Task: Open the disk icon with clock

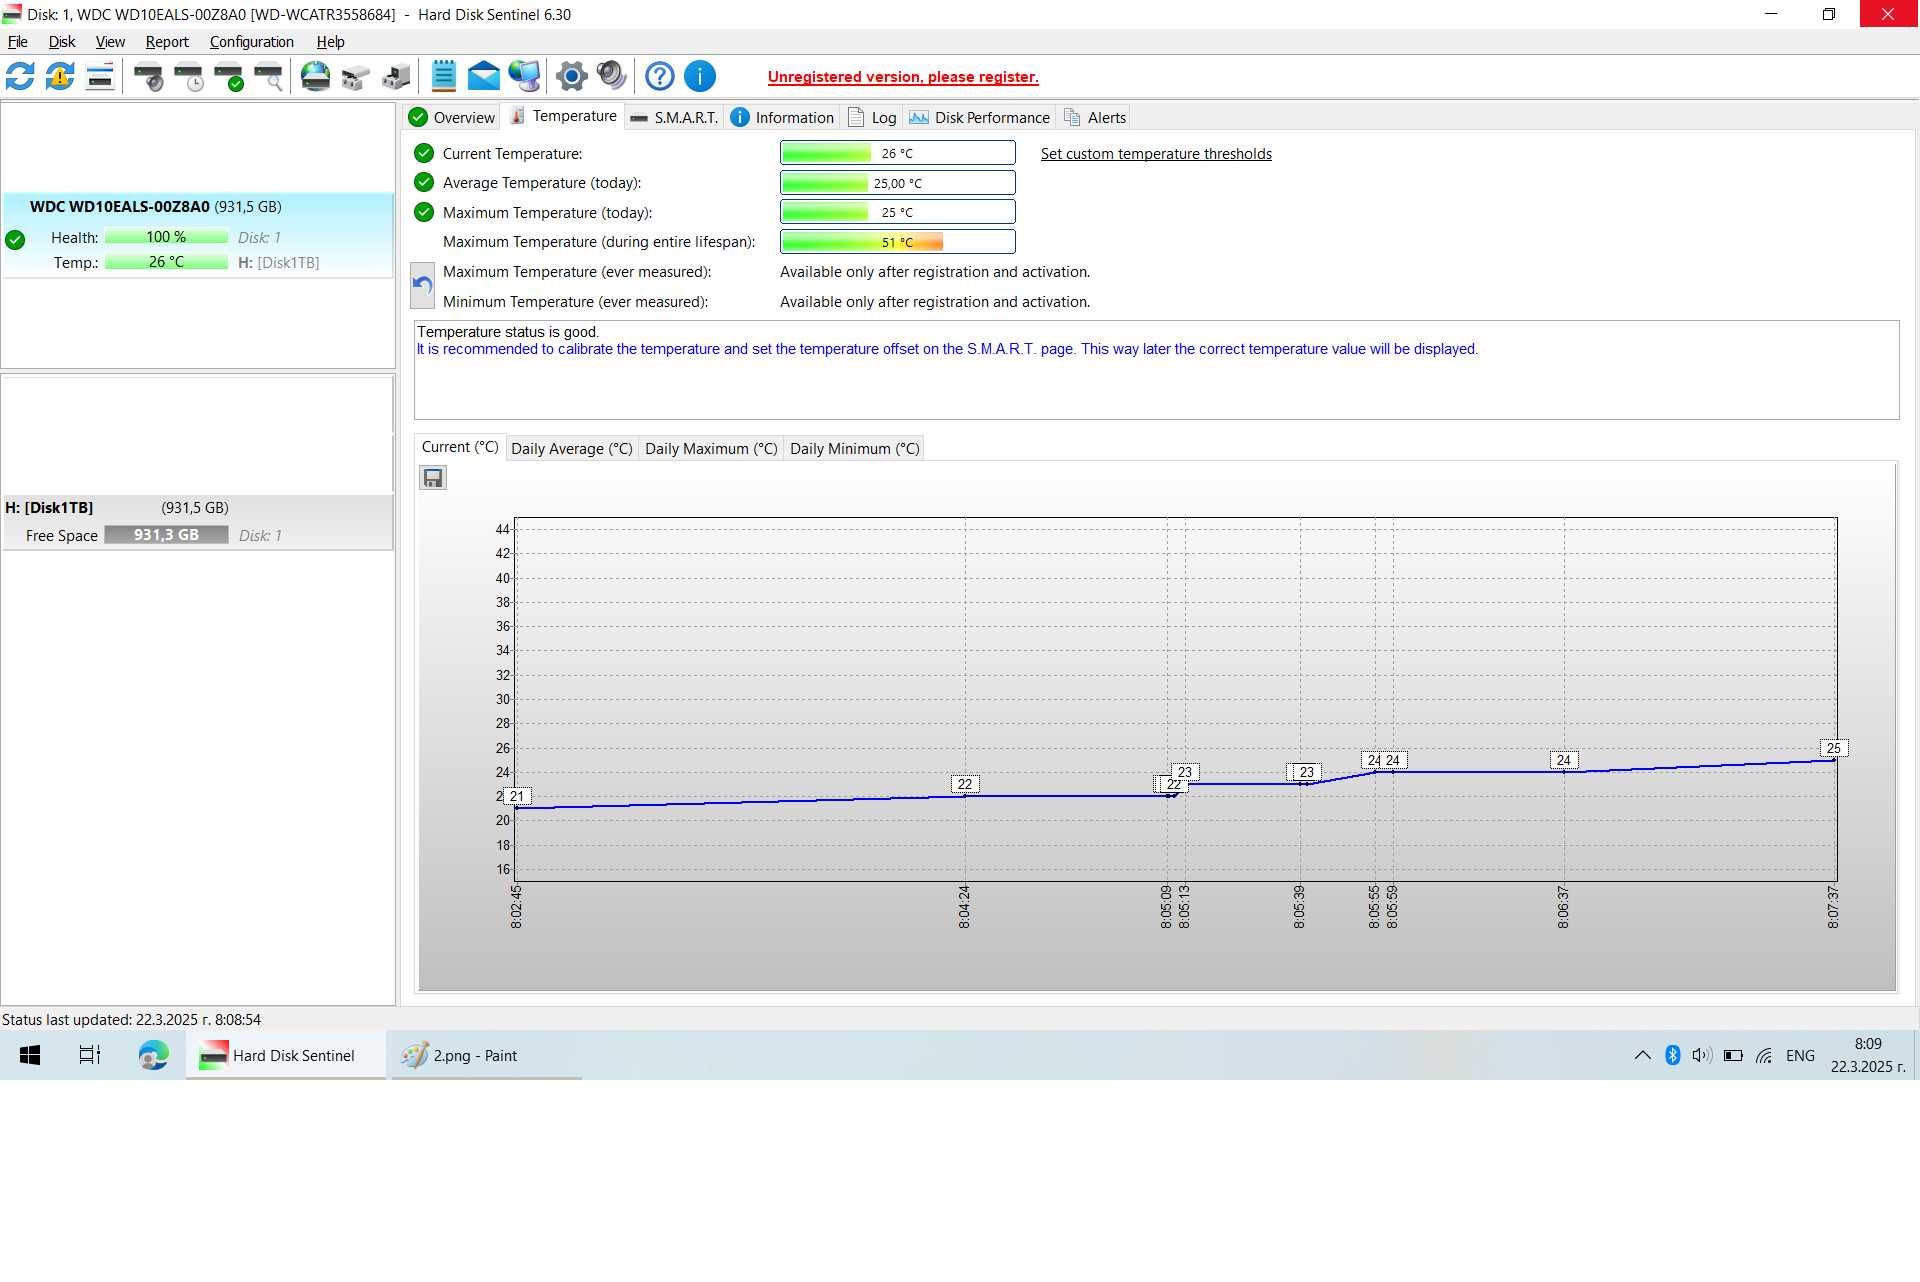Action: tap(188, 76)
